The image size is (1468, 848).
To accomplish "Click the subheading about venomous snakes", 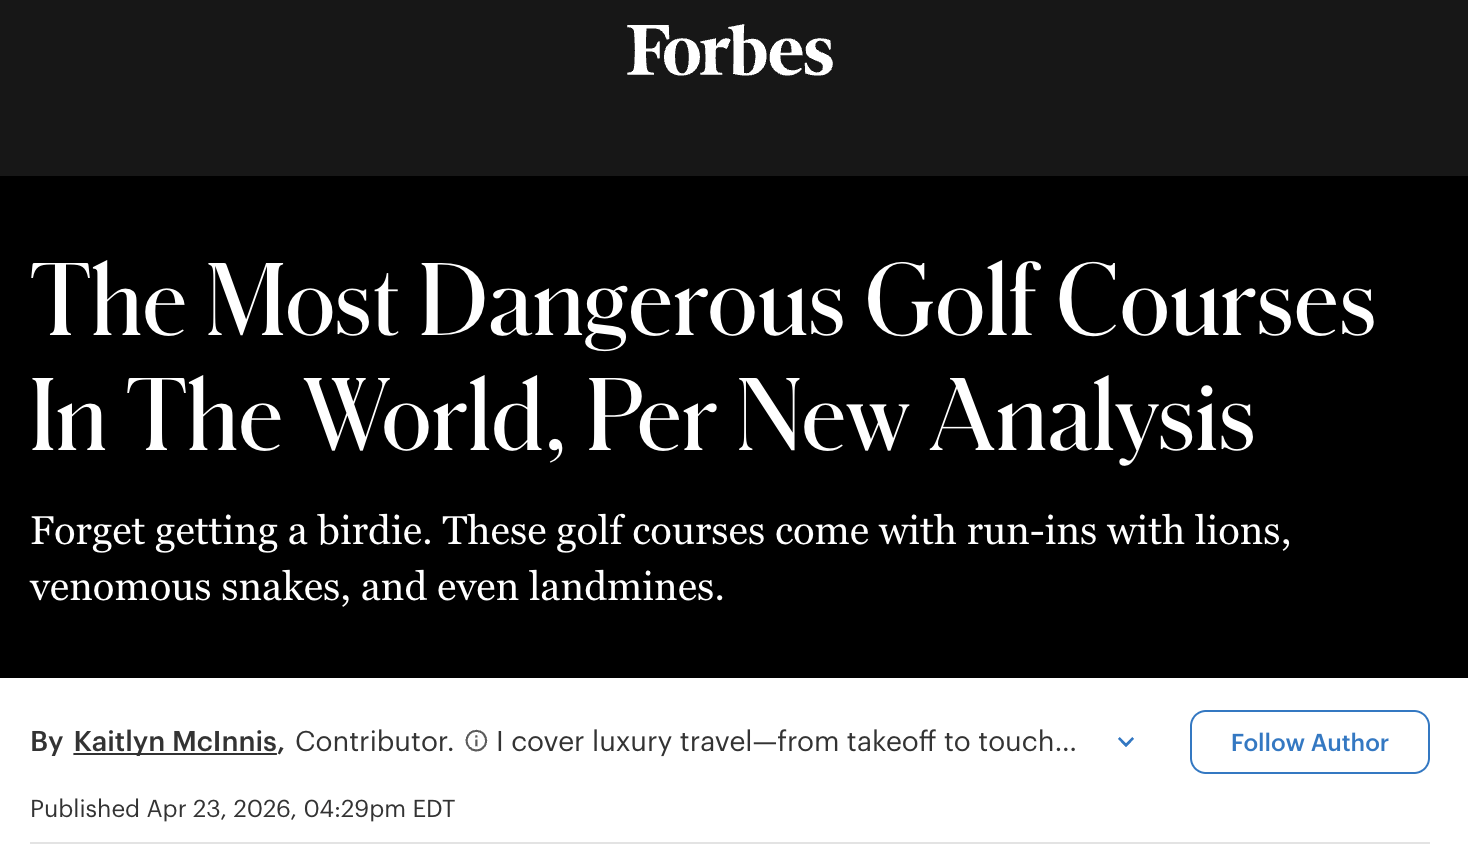I will [x=660, y=558].
